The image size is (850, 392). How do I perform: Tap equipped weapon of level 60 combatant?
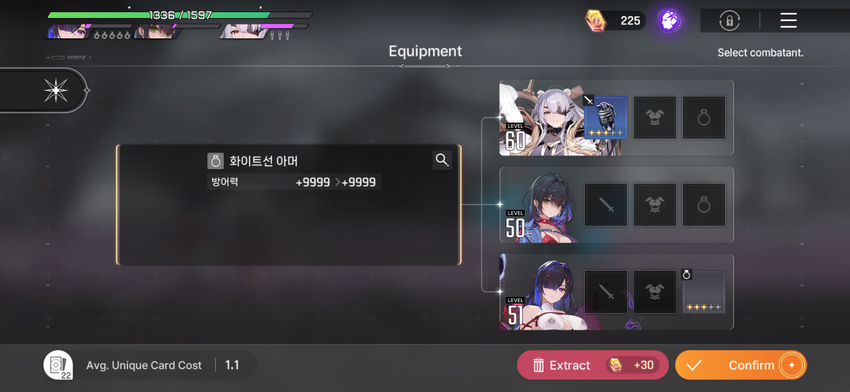(x=606, y=118)
